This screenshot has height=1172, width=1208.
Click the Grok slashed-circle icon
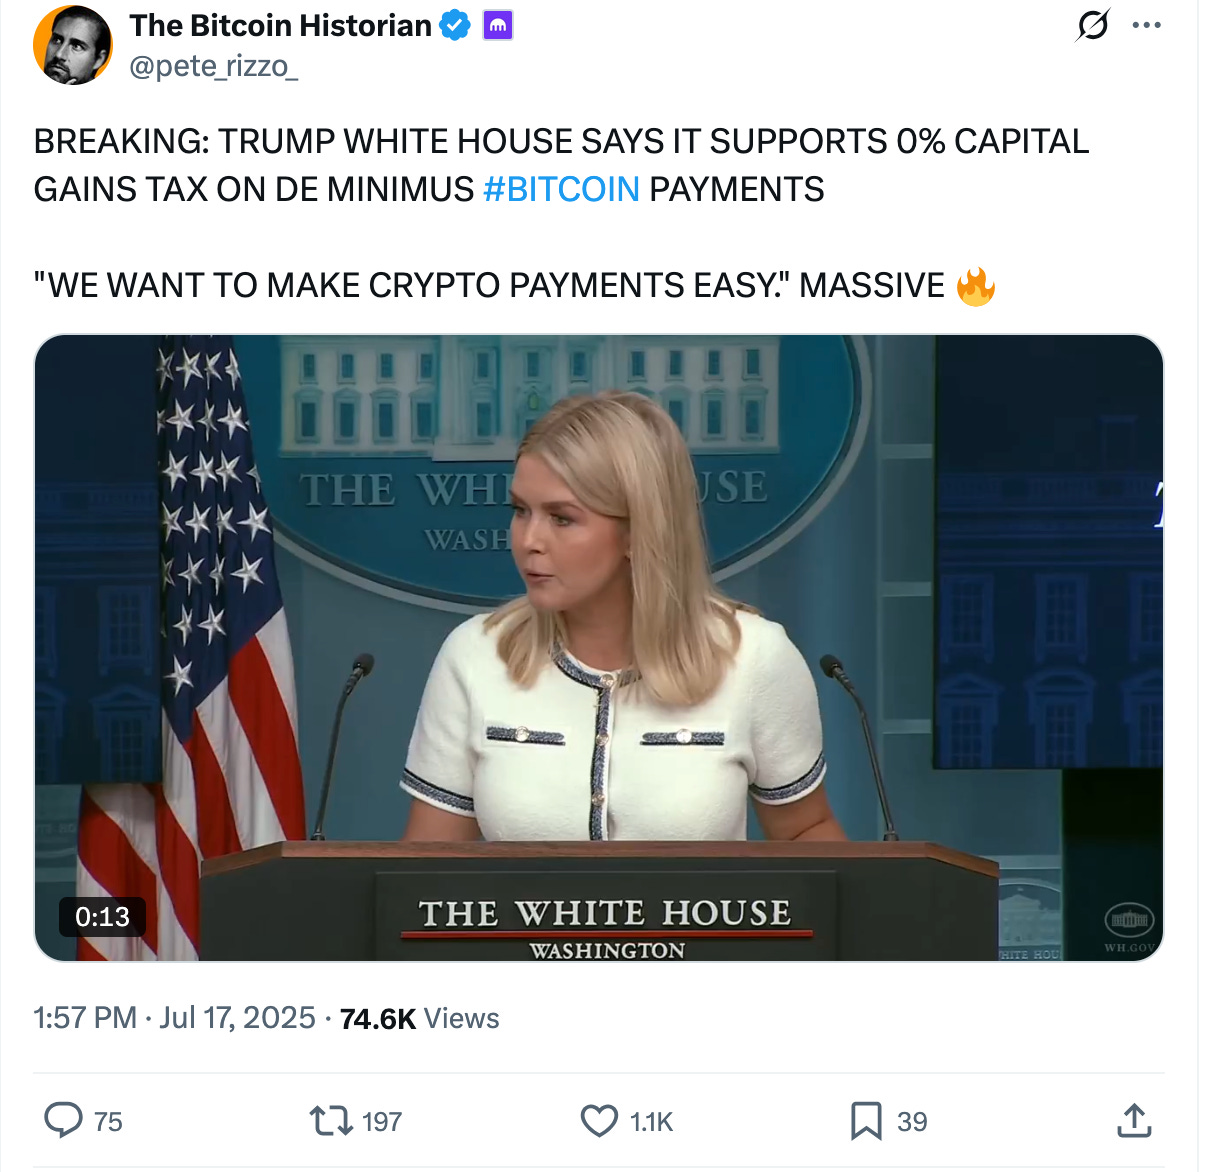(x=1092, y=25)
